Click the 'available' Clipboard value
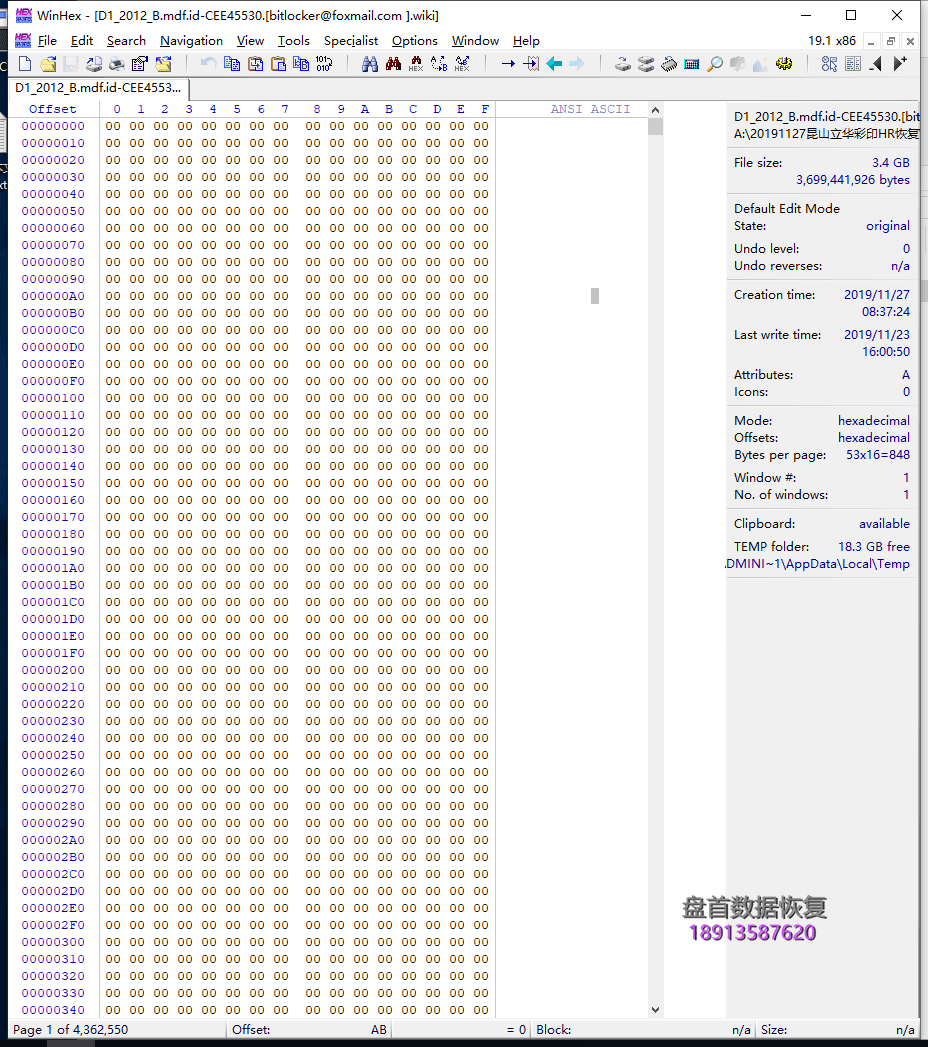The width and height of the screenshot is (928, 1047). (x=884, y=524)
